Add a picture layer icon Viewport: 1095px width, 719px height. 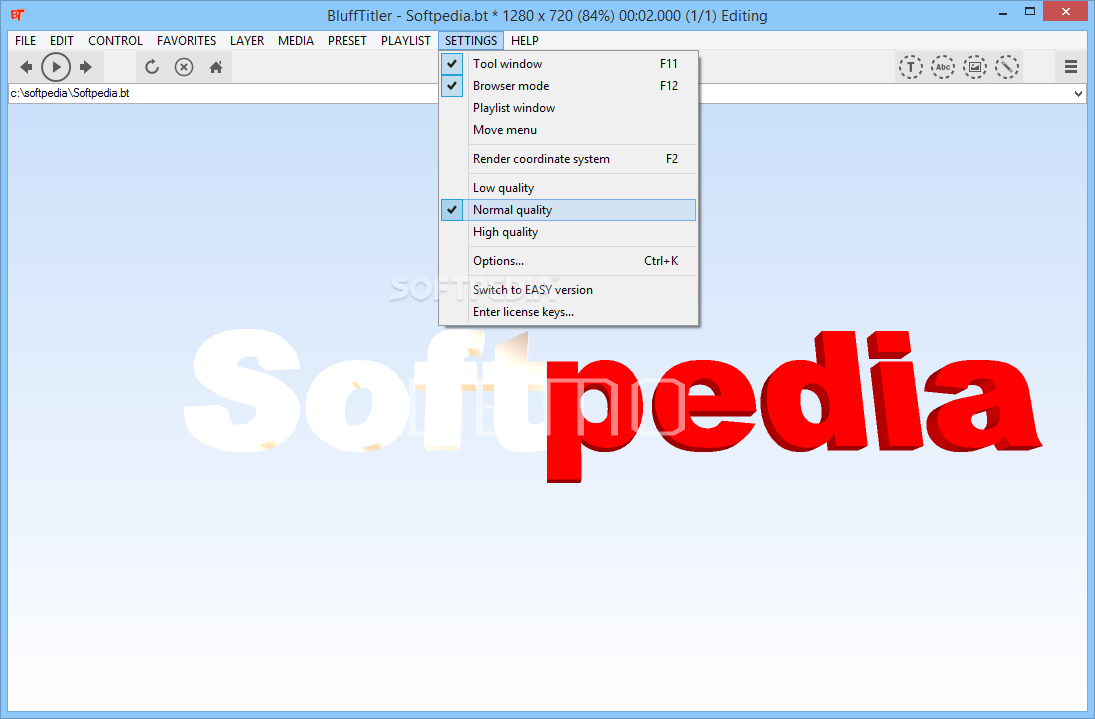click(975, 67)
